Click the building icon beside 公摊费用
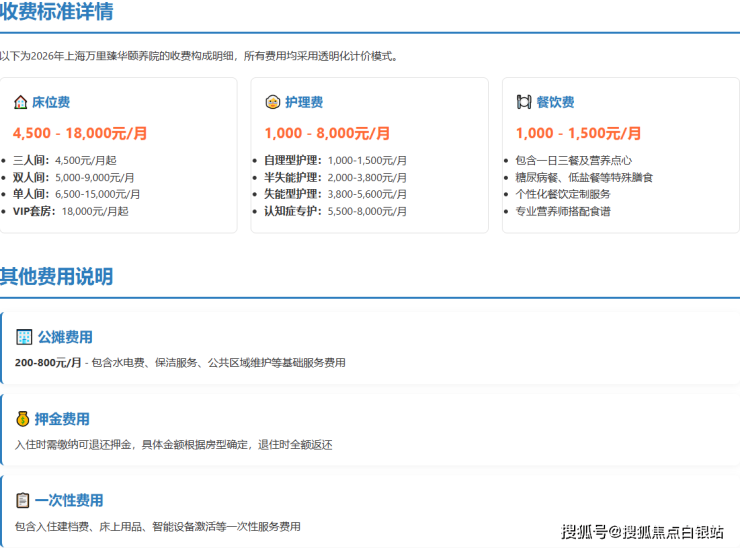 (24, 337)
